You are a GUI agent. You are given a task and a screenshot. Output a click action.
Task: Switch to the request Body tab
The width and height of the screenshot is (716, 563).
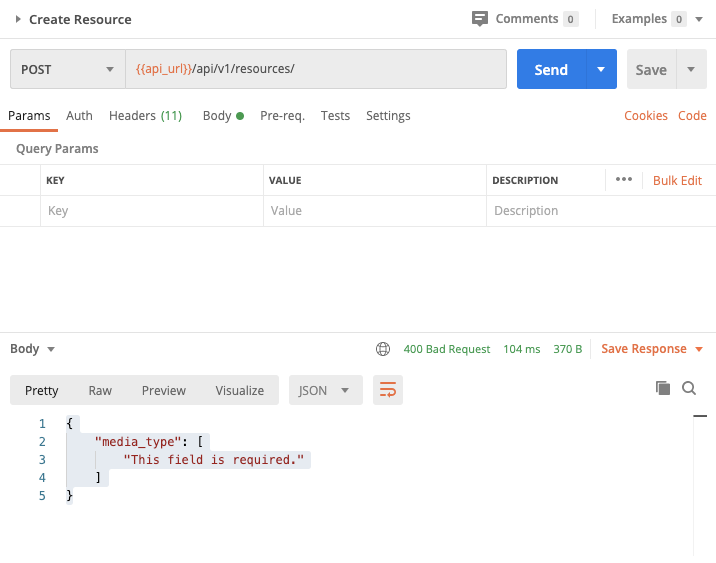click(223, 116)
